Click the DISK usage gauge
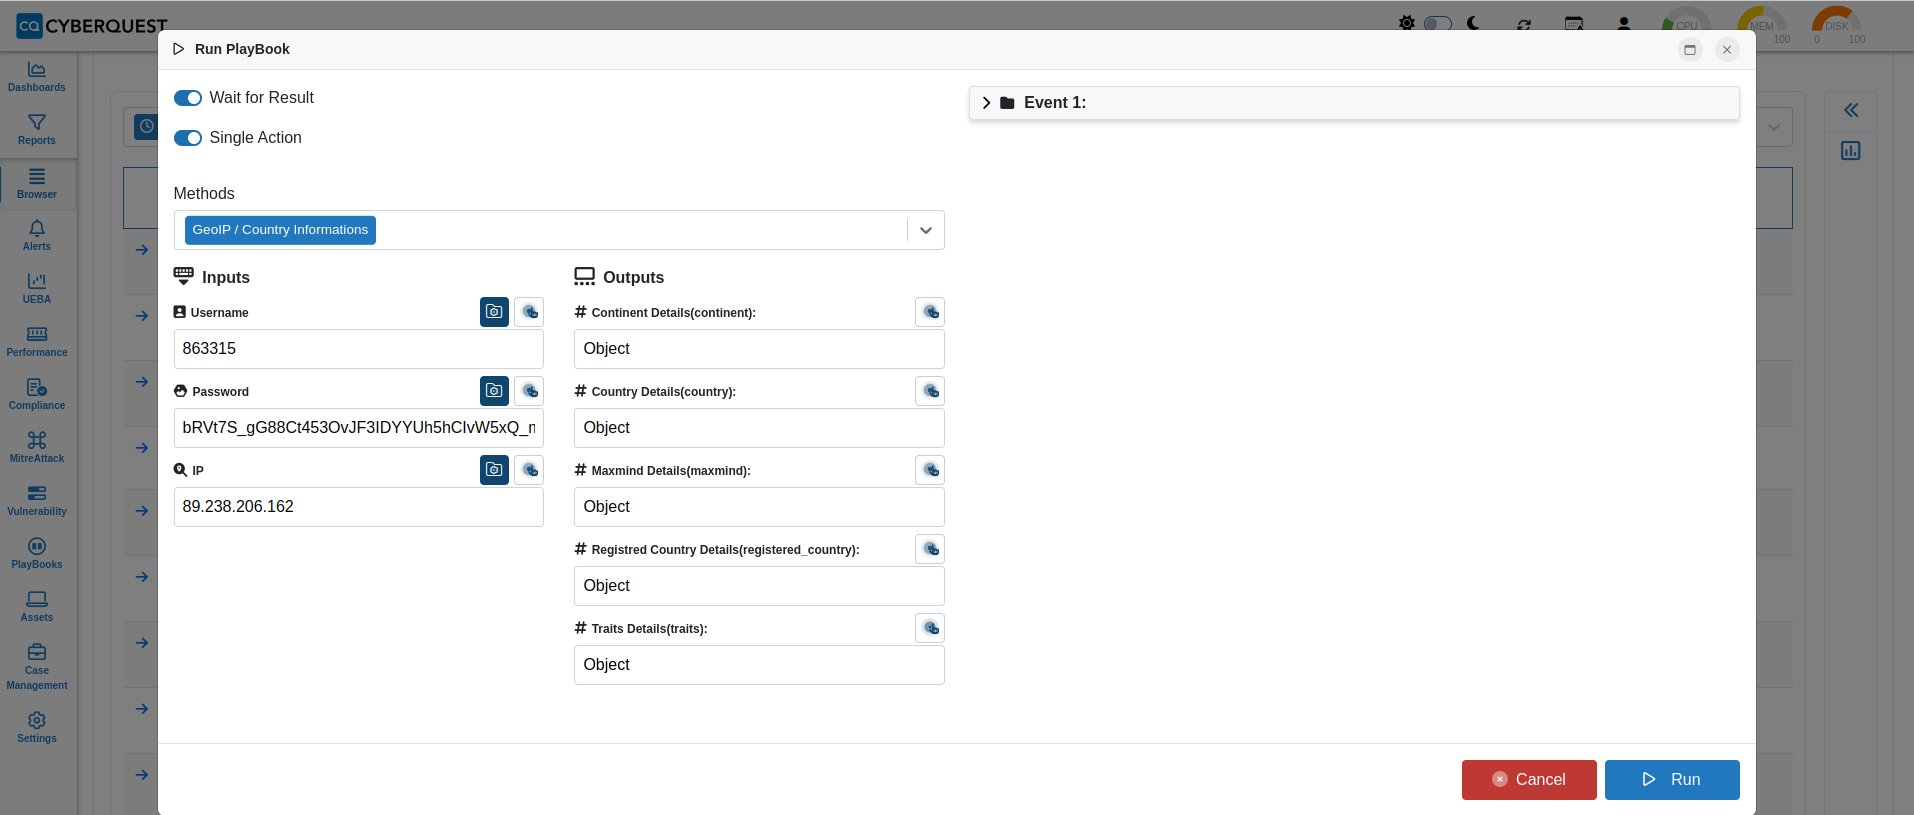 click(1837, 24)
